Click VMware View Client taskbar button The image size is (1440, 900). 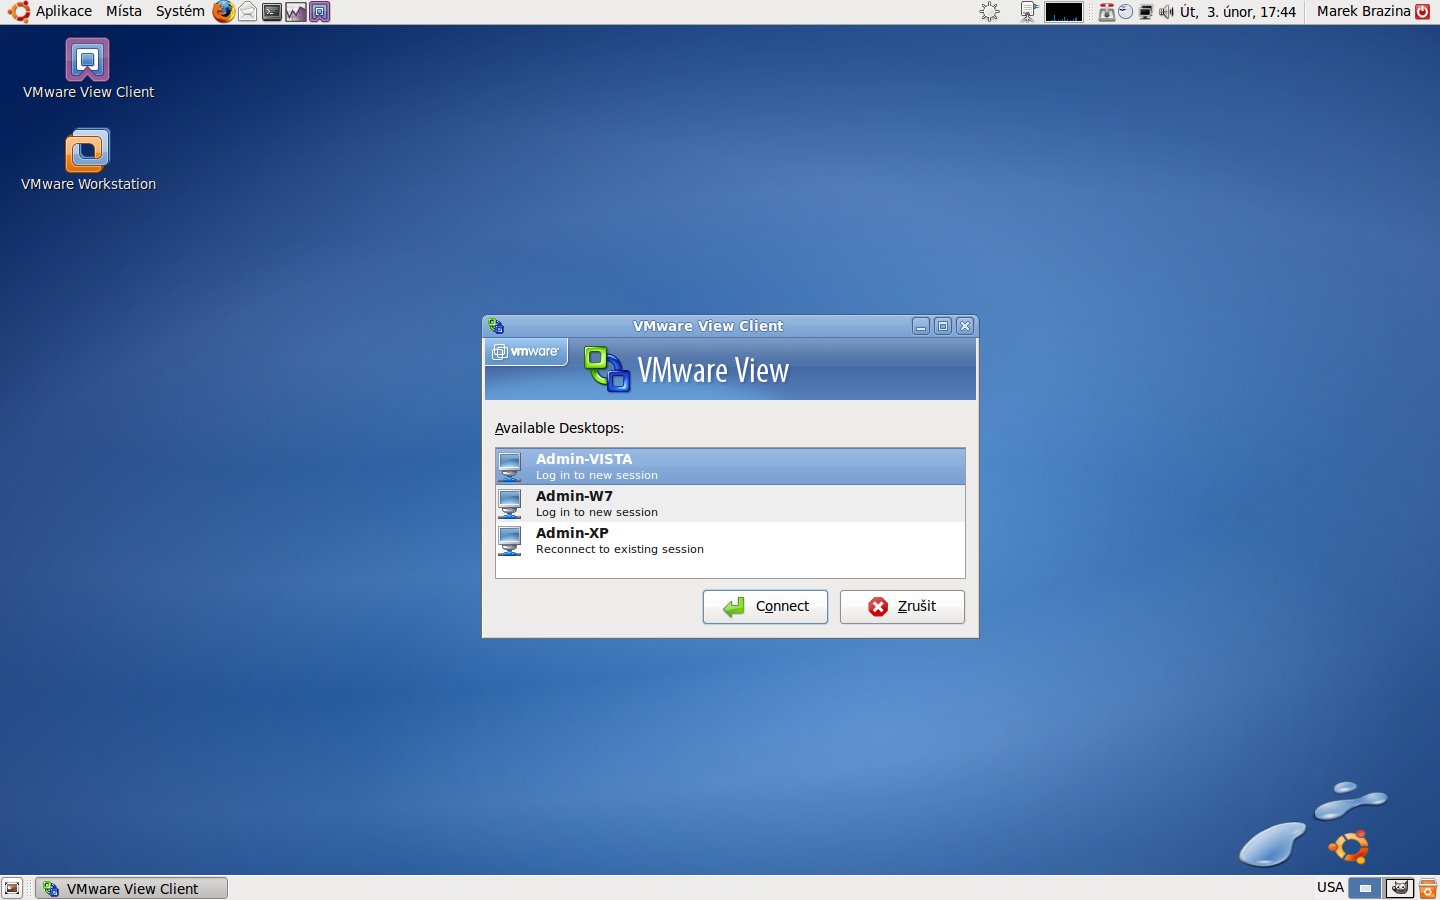click(132, 888)
